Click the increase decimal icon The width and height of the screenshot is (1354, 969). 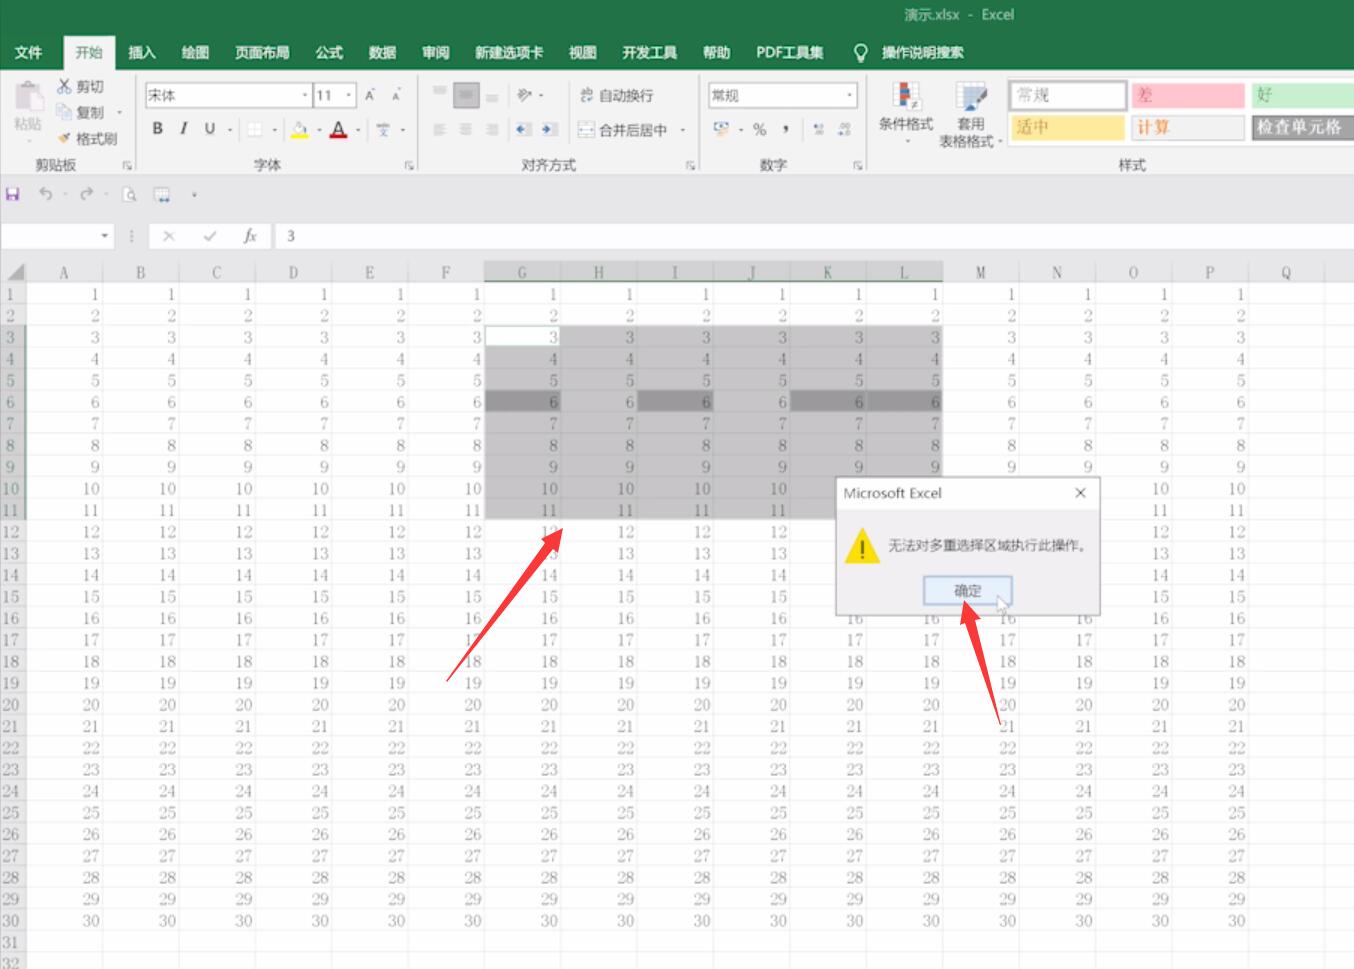tap(819, 129)
